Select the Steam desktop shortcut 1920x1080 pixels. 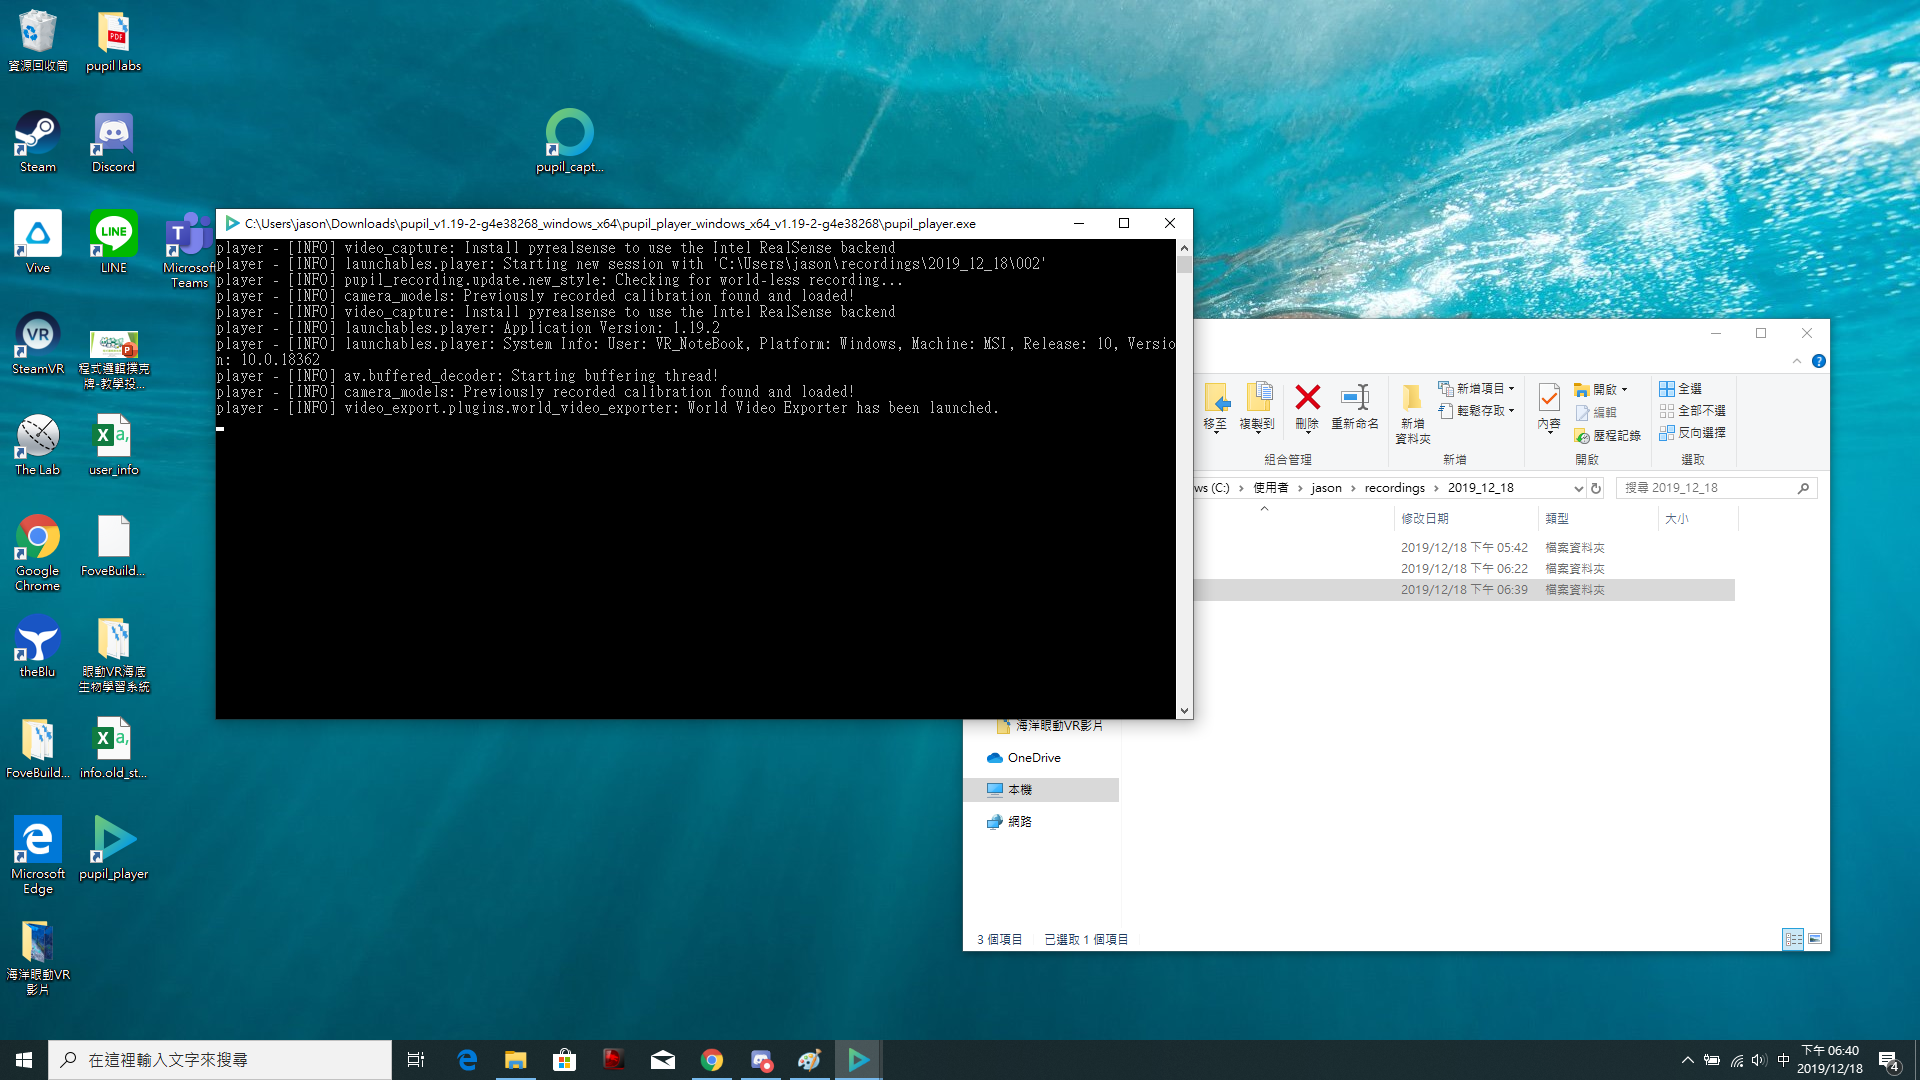(38, 141)
